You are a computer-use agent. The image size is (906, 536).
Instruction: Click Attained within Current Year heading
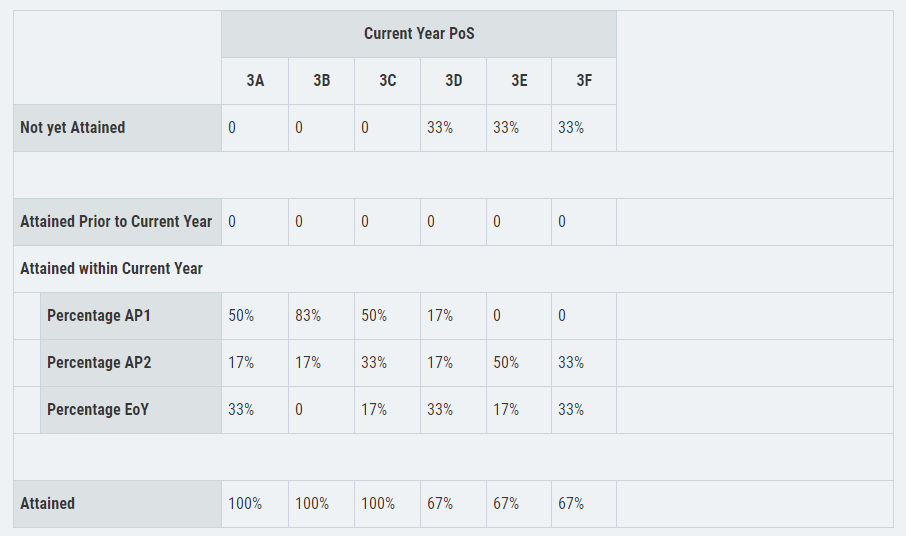pyautogui.click(x=111, y=269)
